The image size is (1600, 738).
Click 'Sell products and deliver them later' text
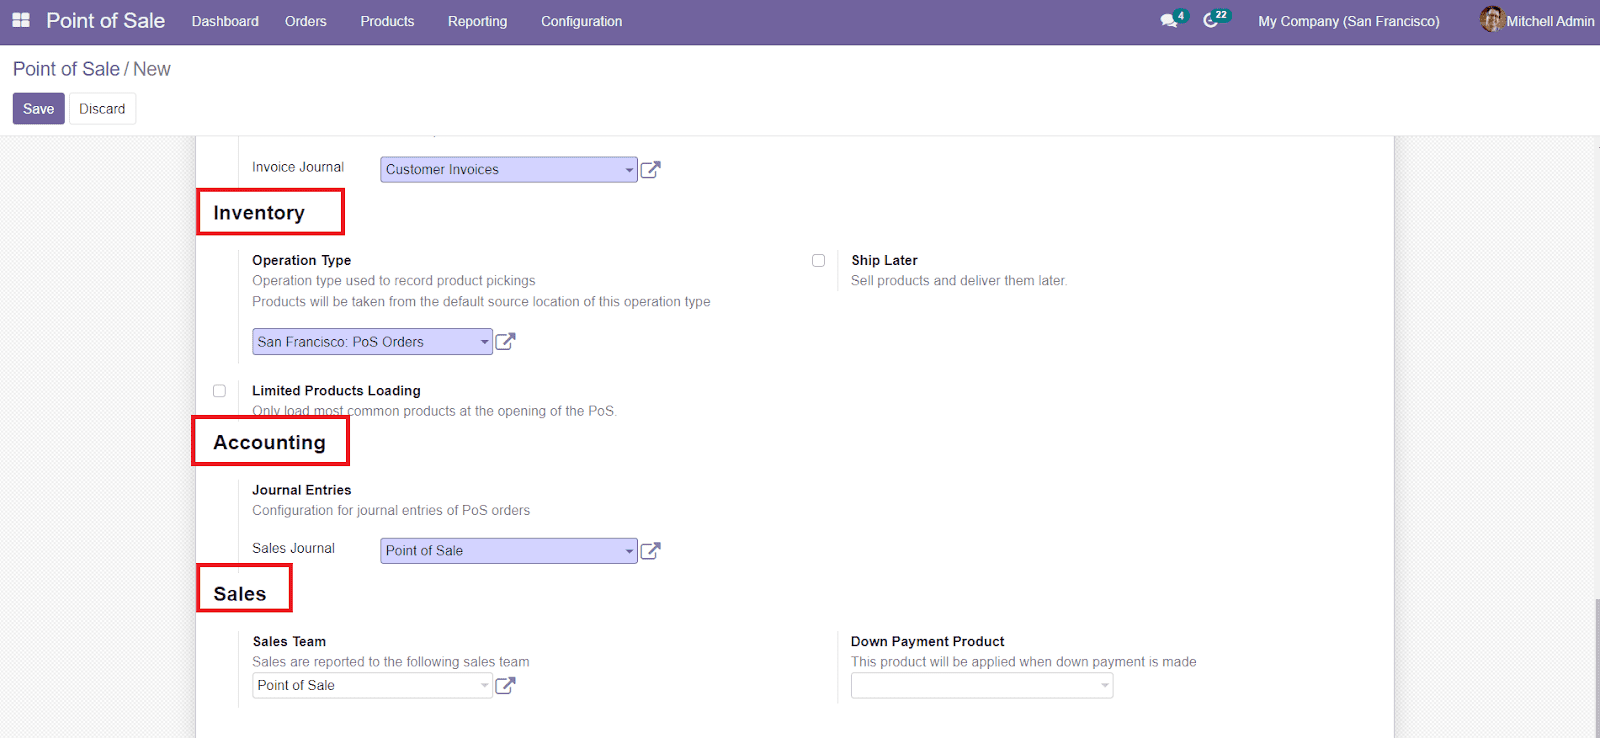pyautogui.click(x=959, y=281)
